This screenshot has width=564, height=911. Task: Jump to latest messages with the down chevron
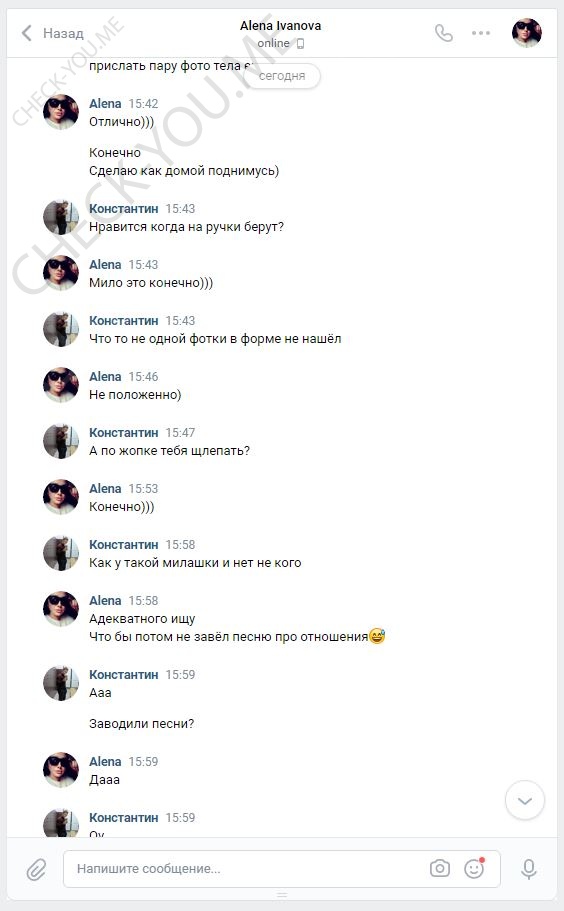[x=525, y=801]
